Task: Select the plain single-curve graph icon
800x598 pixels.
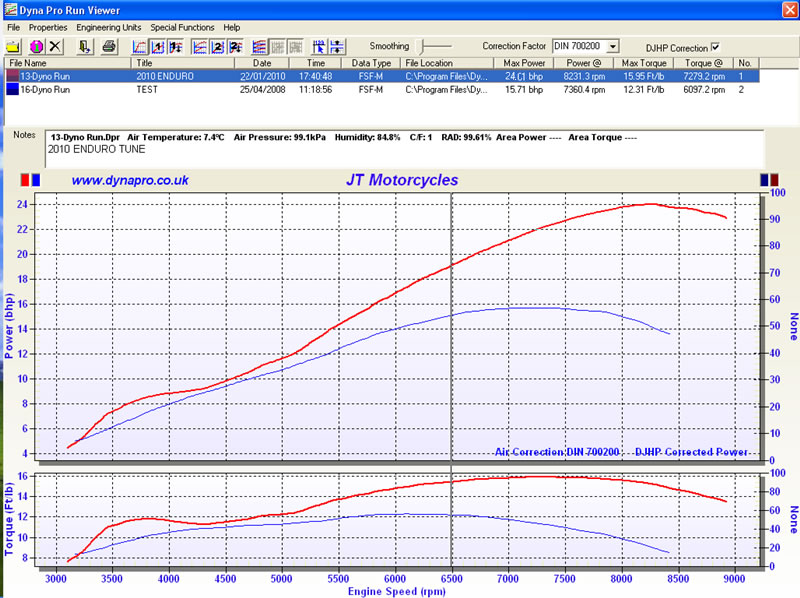Action: (x=139, y=47)
